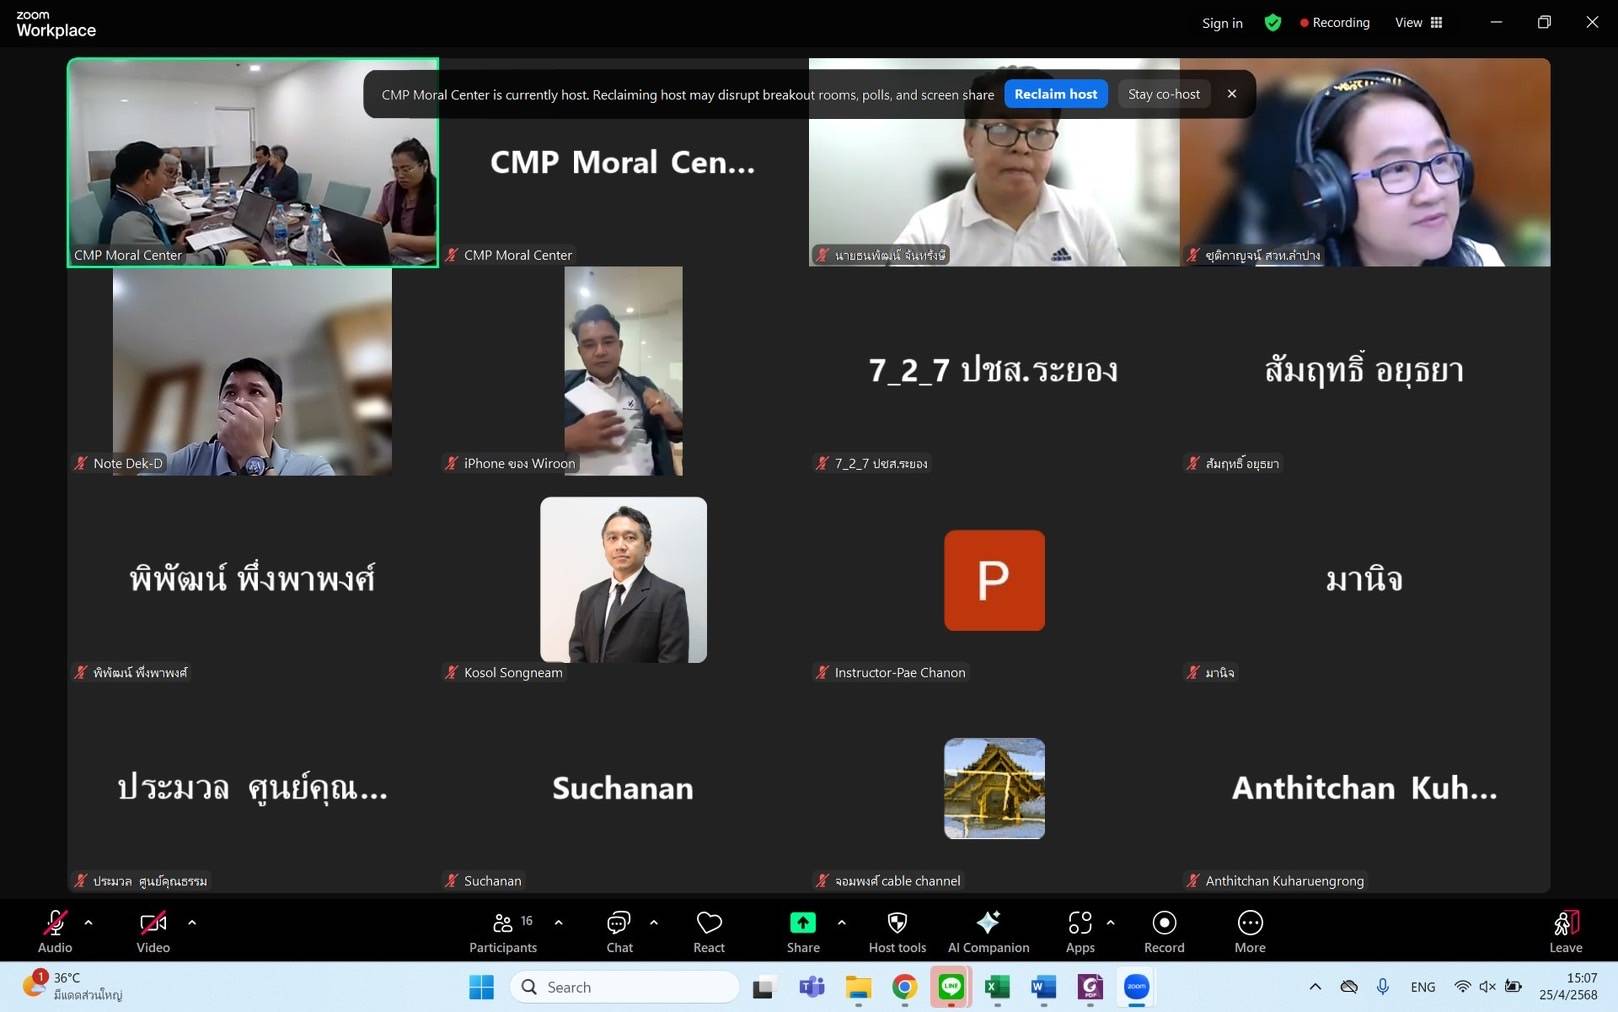Expand the audio settings arrow
1618x1012 pixels.
click(89, 923)
